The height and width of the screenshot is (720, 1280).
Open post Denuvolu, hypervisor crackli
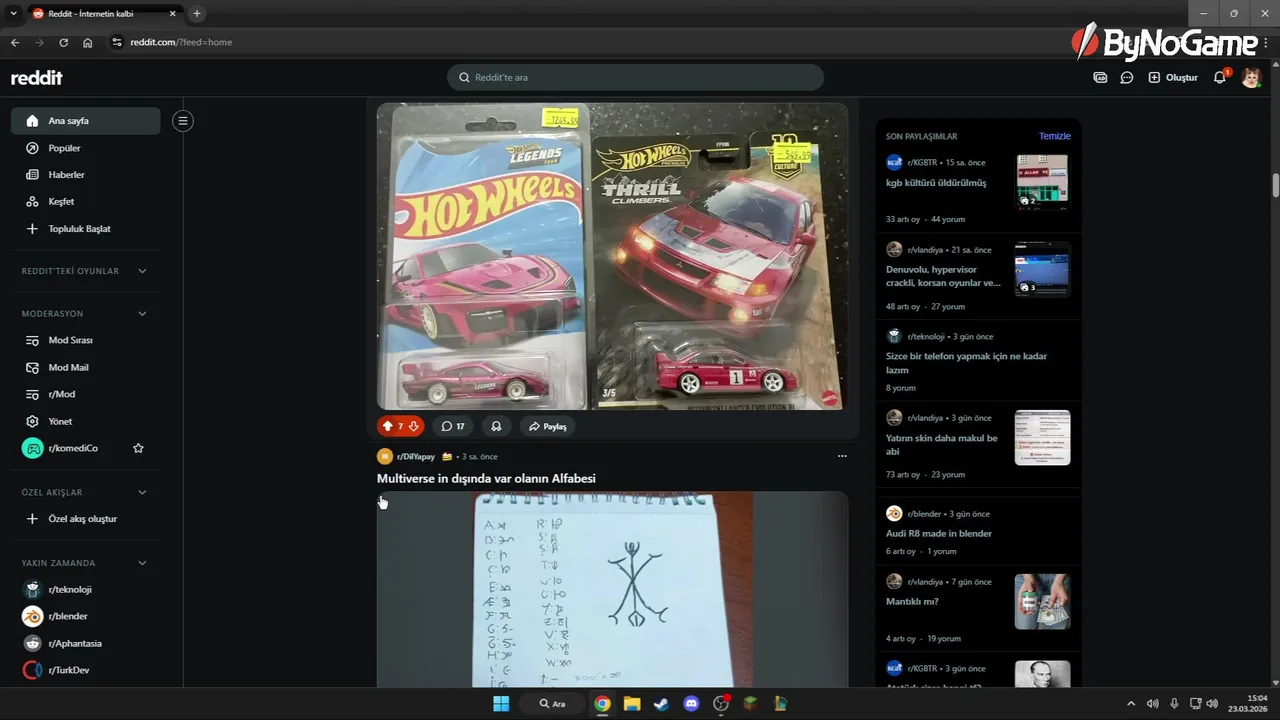(x=943, y=276)
